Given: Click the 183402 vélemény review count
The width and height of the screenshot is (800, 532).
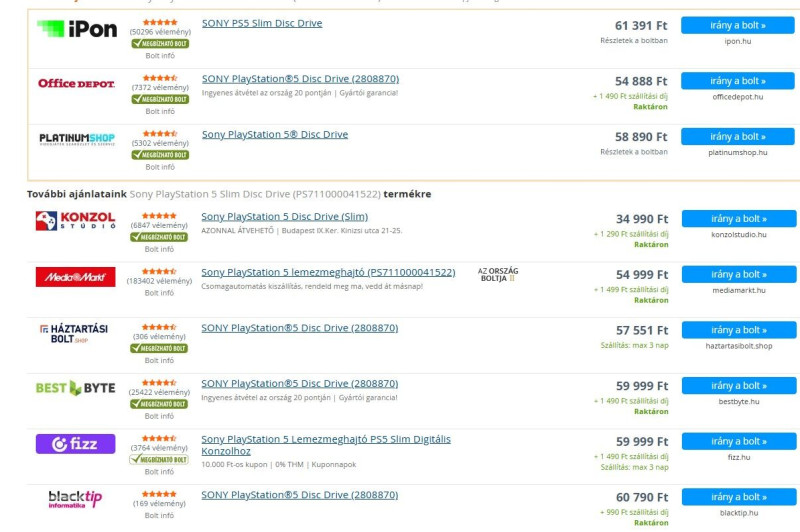Looking at the screenshot, I should pyautogui.click(x=159, y=281).
